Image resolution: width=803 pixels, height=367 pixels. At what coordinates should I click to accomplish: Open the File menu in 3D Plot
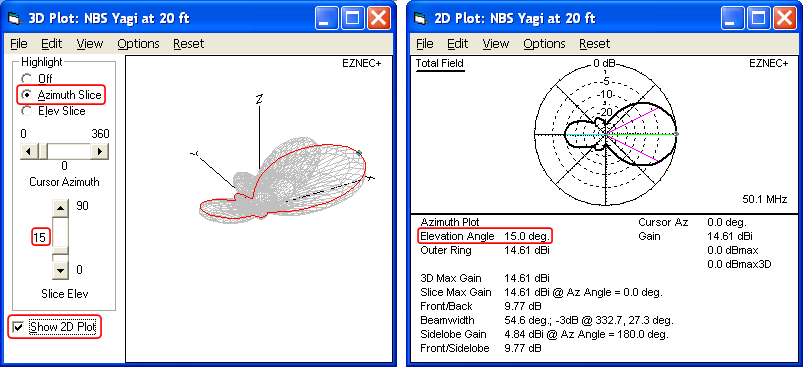click(x=18, y=44)
